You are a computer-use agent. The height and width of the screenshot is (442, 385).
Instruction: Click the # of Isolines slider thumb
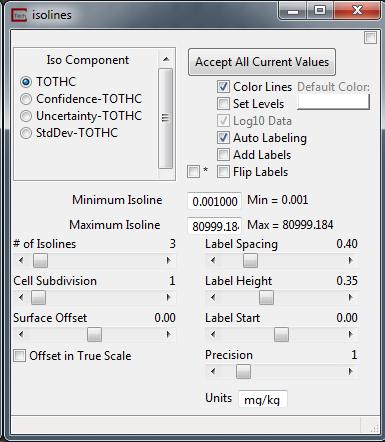tap(40, 261)
